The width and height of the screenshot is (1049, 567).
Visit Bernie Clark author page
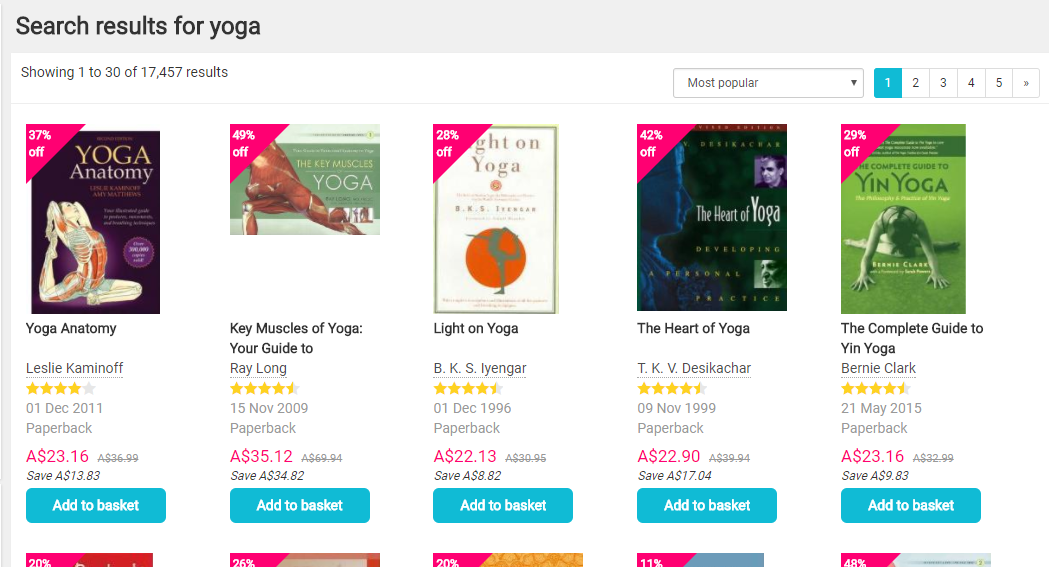pos(879,368)
